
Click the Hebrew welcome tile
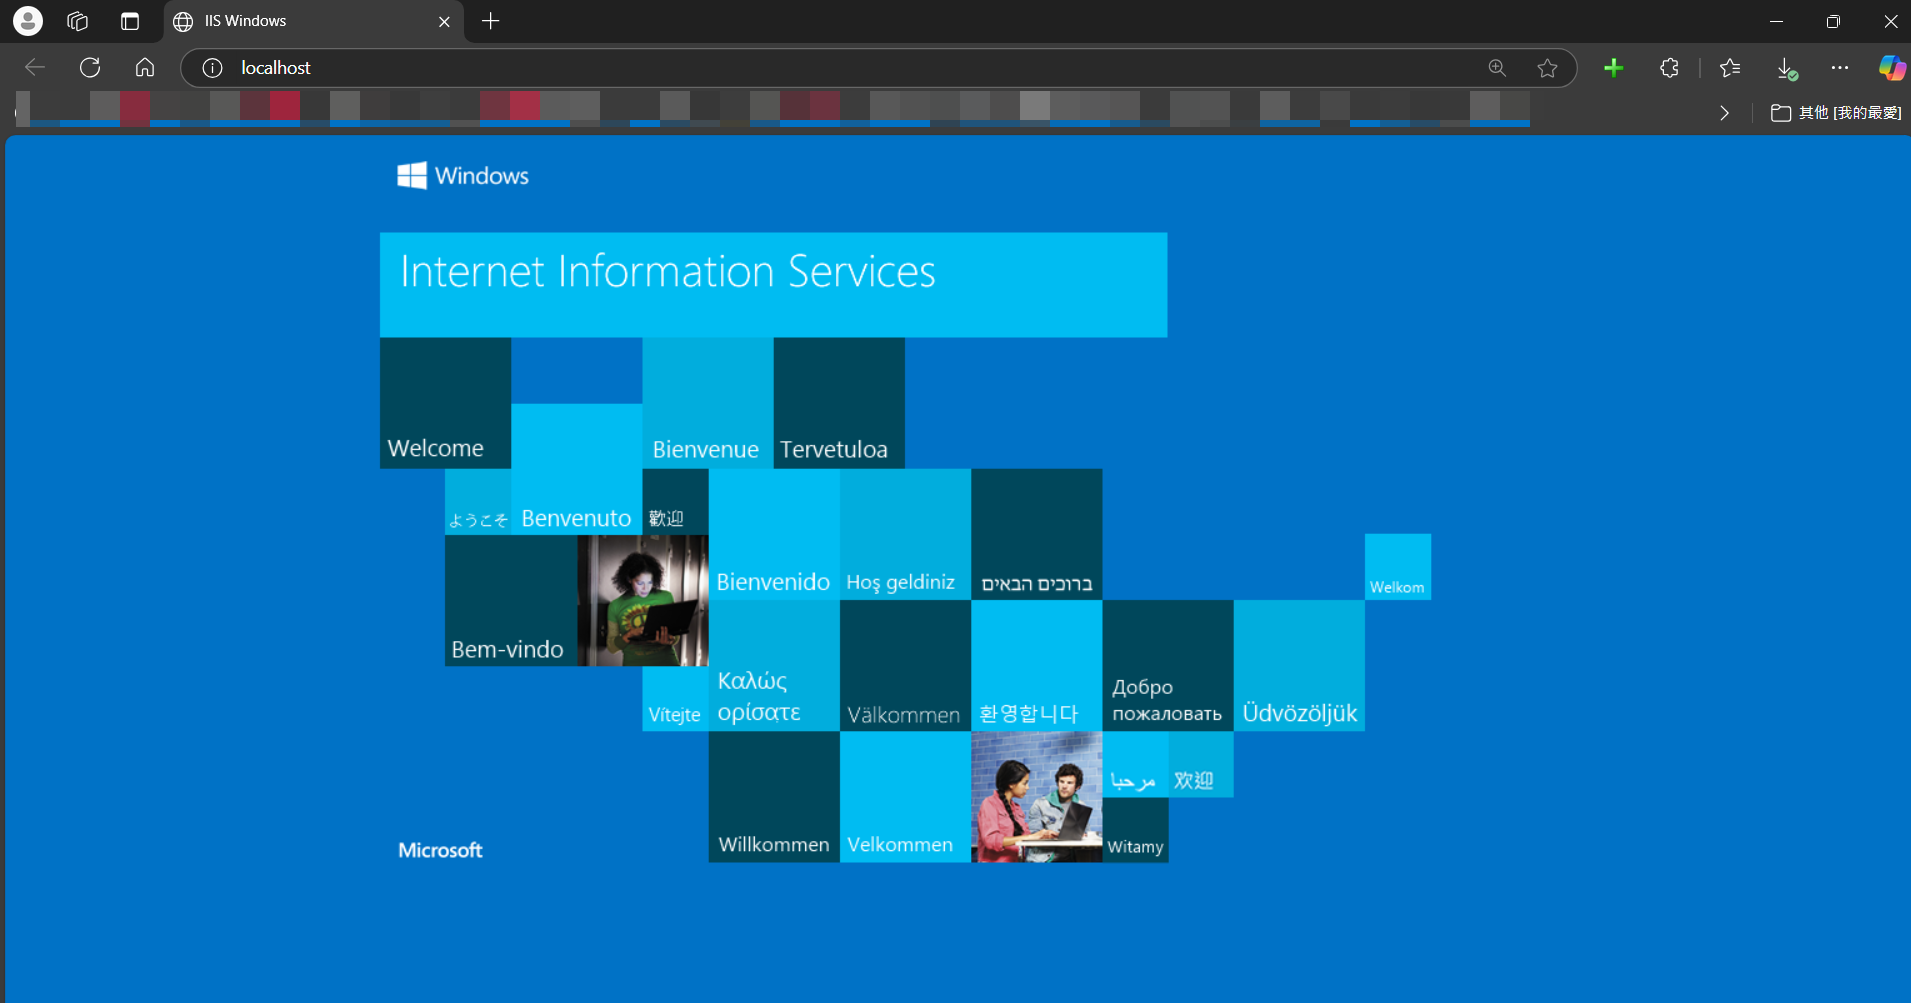point(1037,534)
